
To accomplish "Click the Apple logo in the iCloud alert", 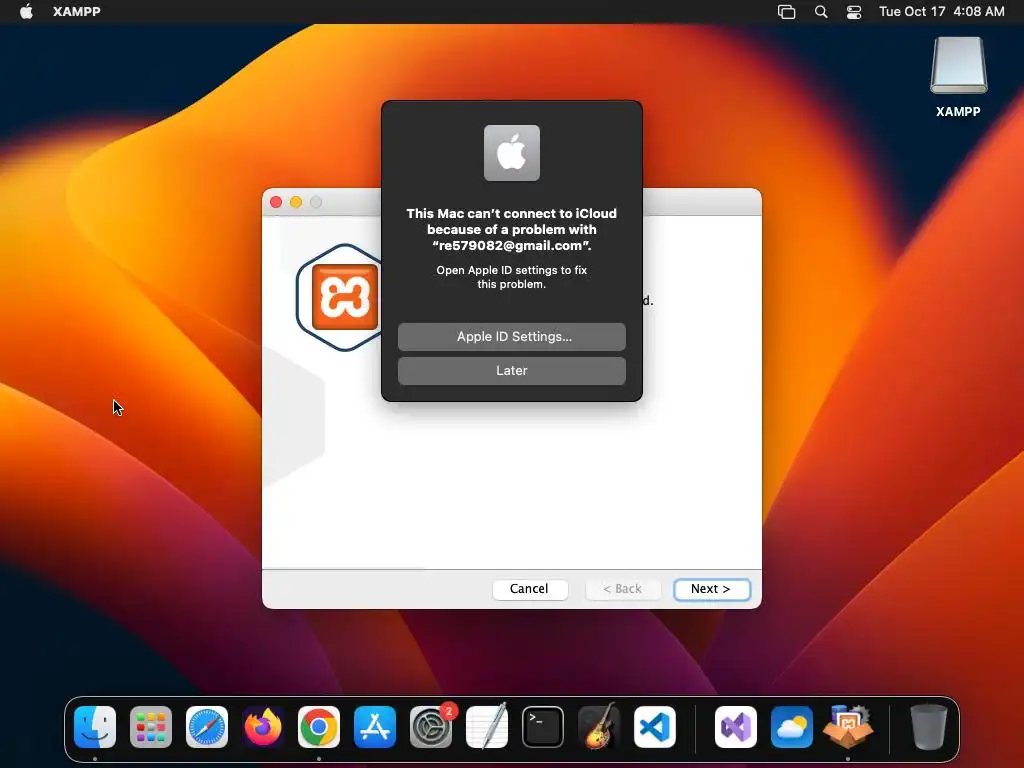I will click(511, 153).
